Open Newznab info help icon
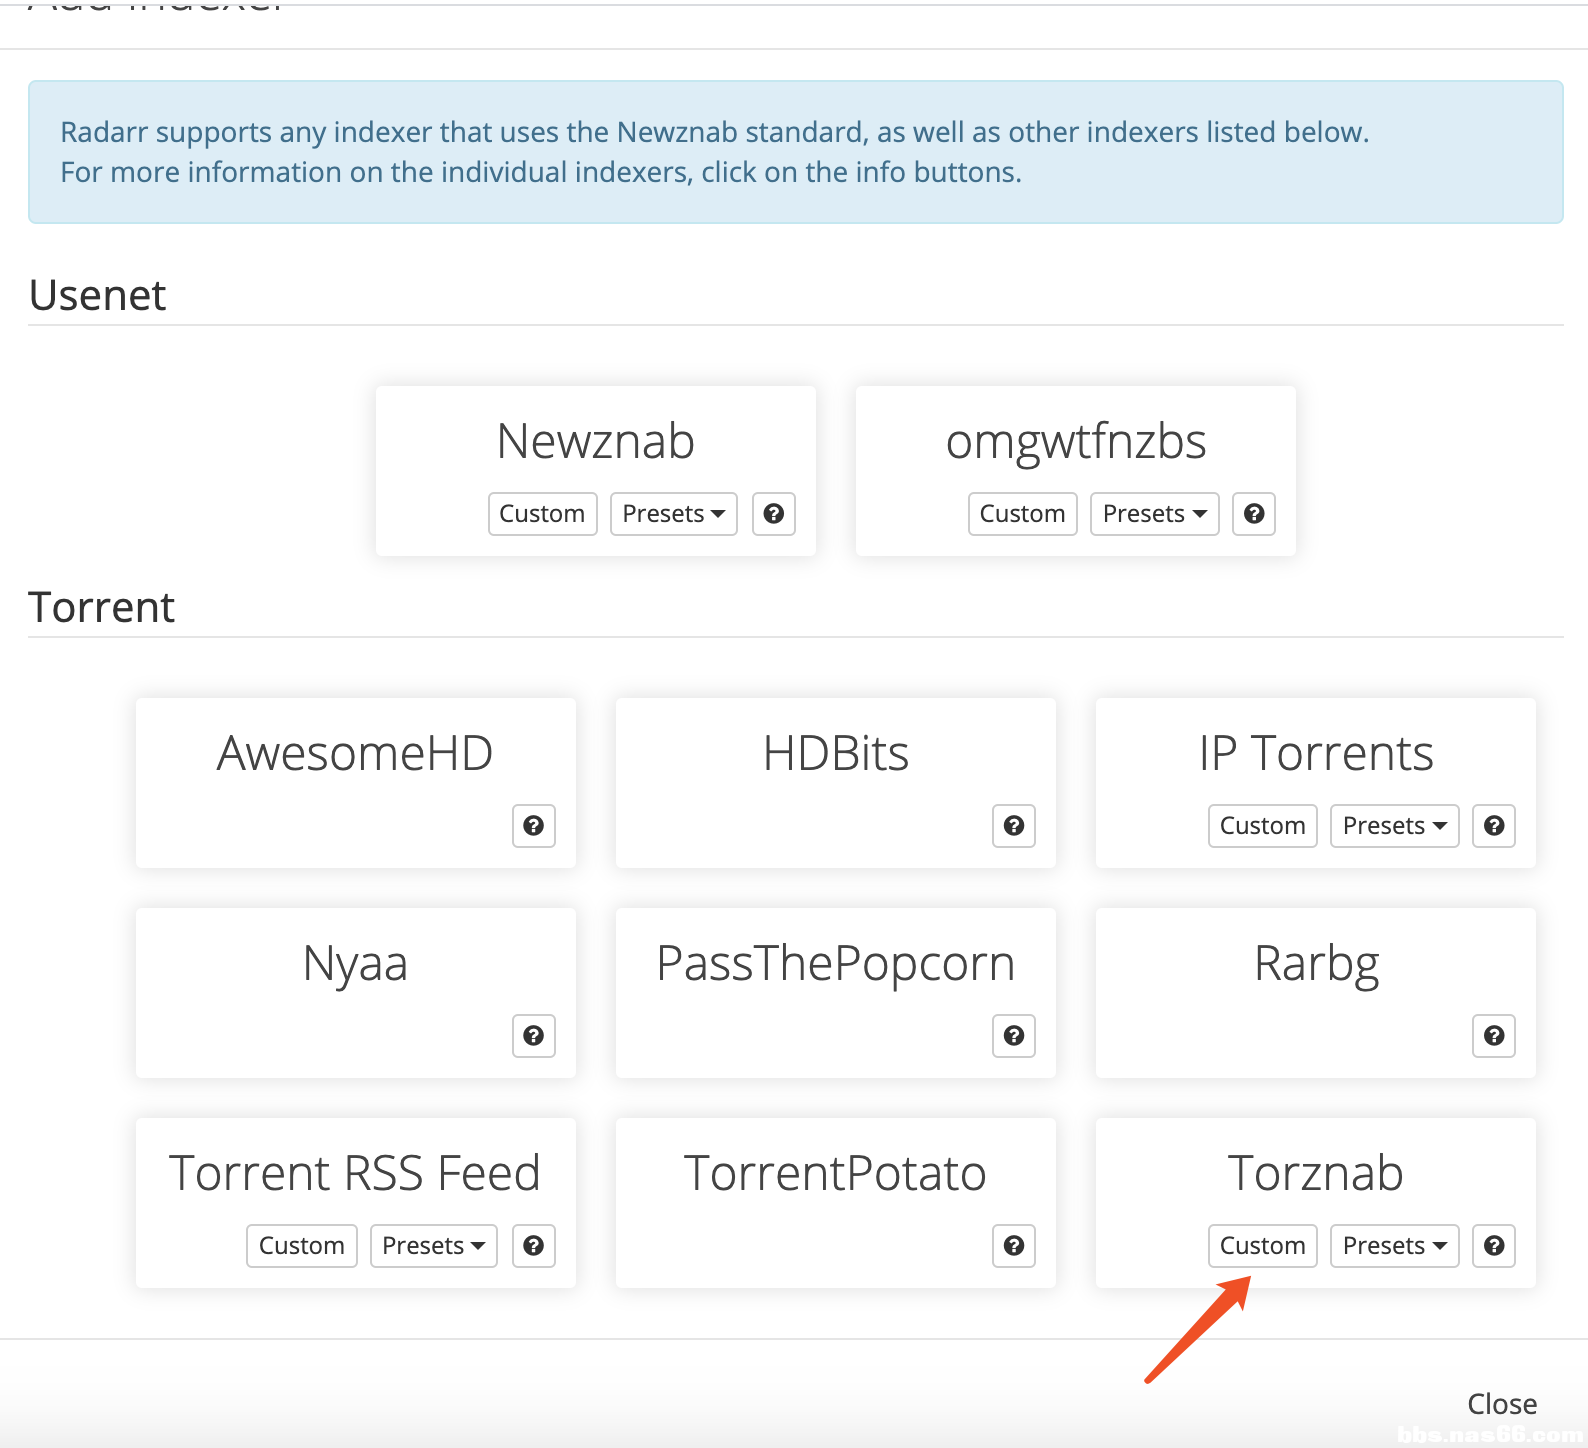1588x1448 pixels. 774,514
